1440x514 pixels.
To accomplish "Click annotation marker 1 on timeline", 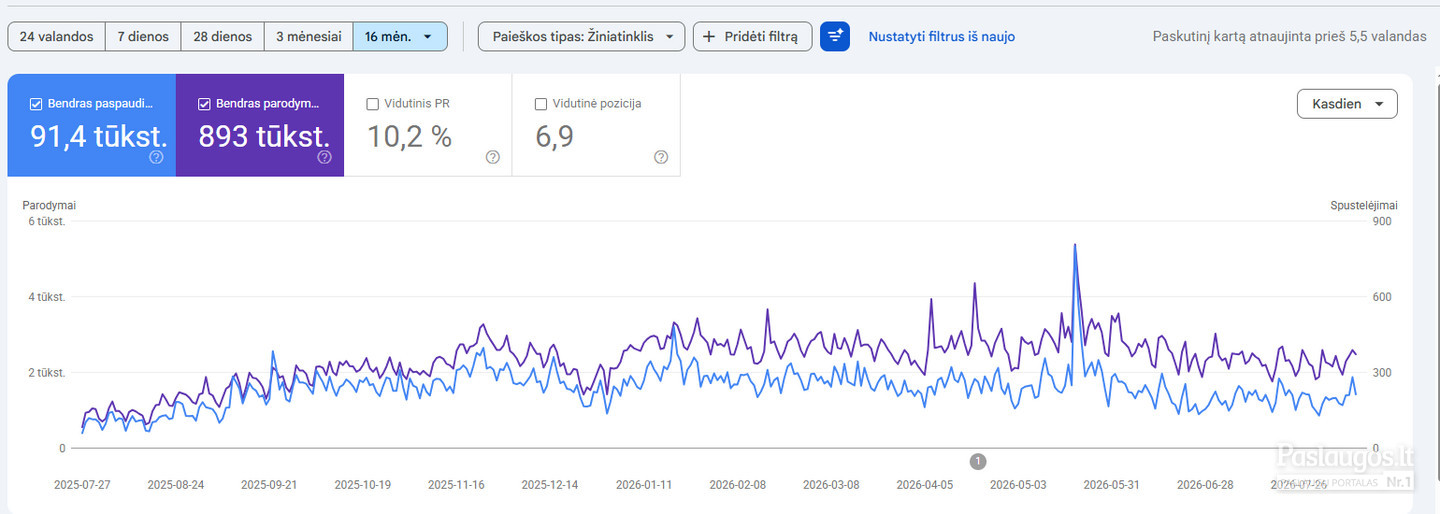I will click(978, 461).
